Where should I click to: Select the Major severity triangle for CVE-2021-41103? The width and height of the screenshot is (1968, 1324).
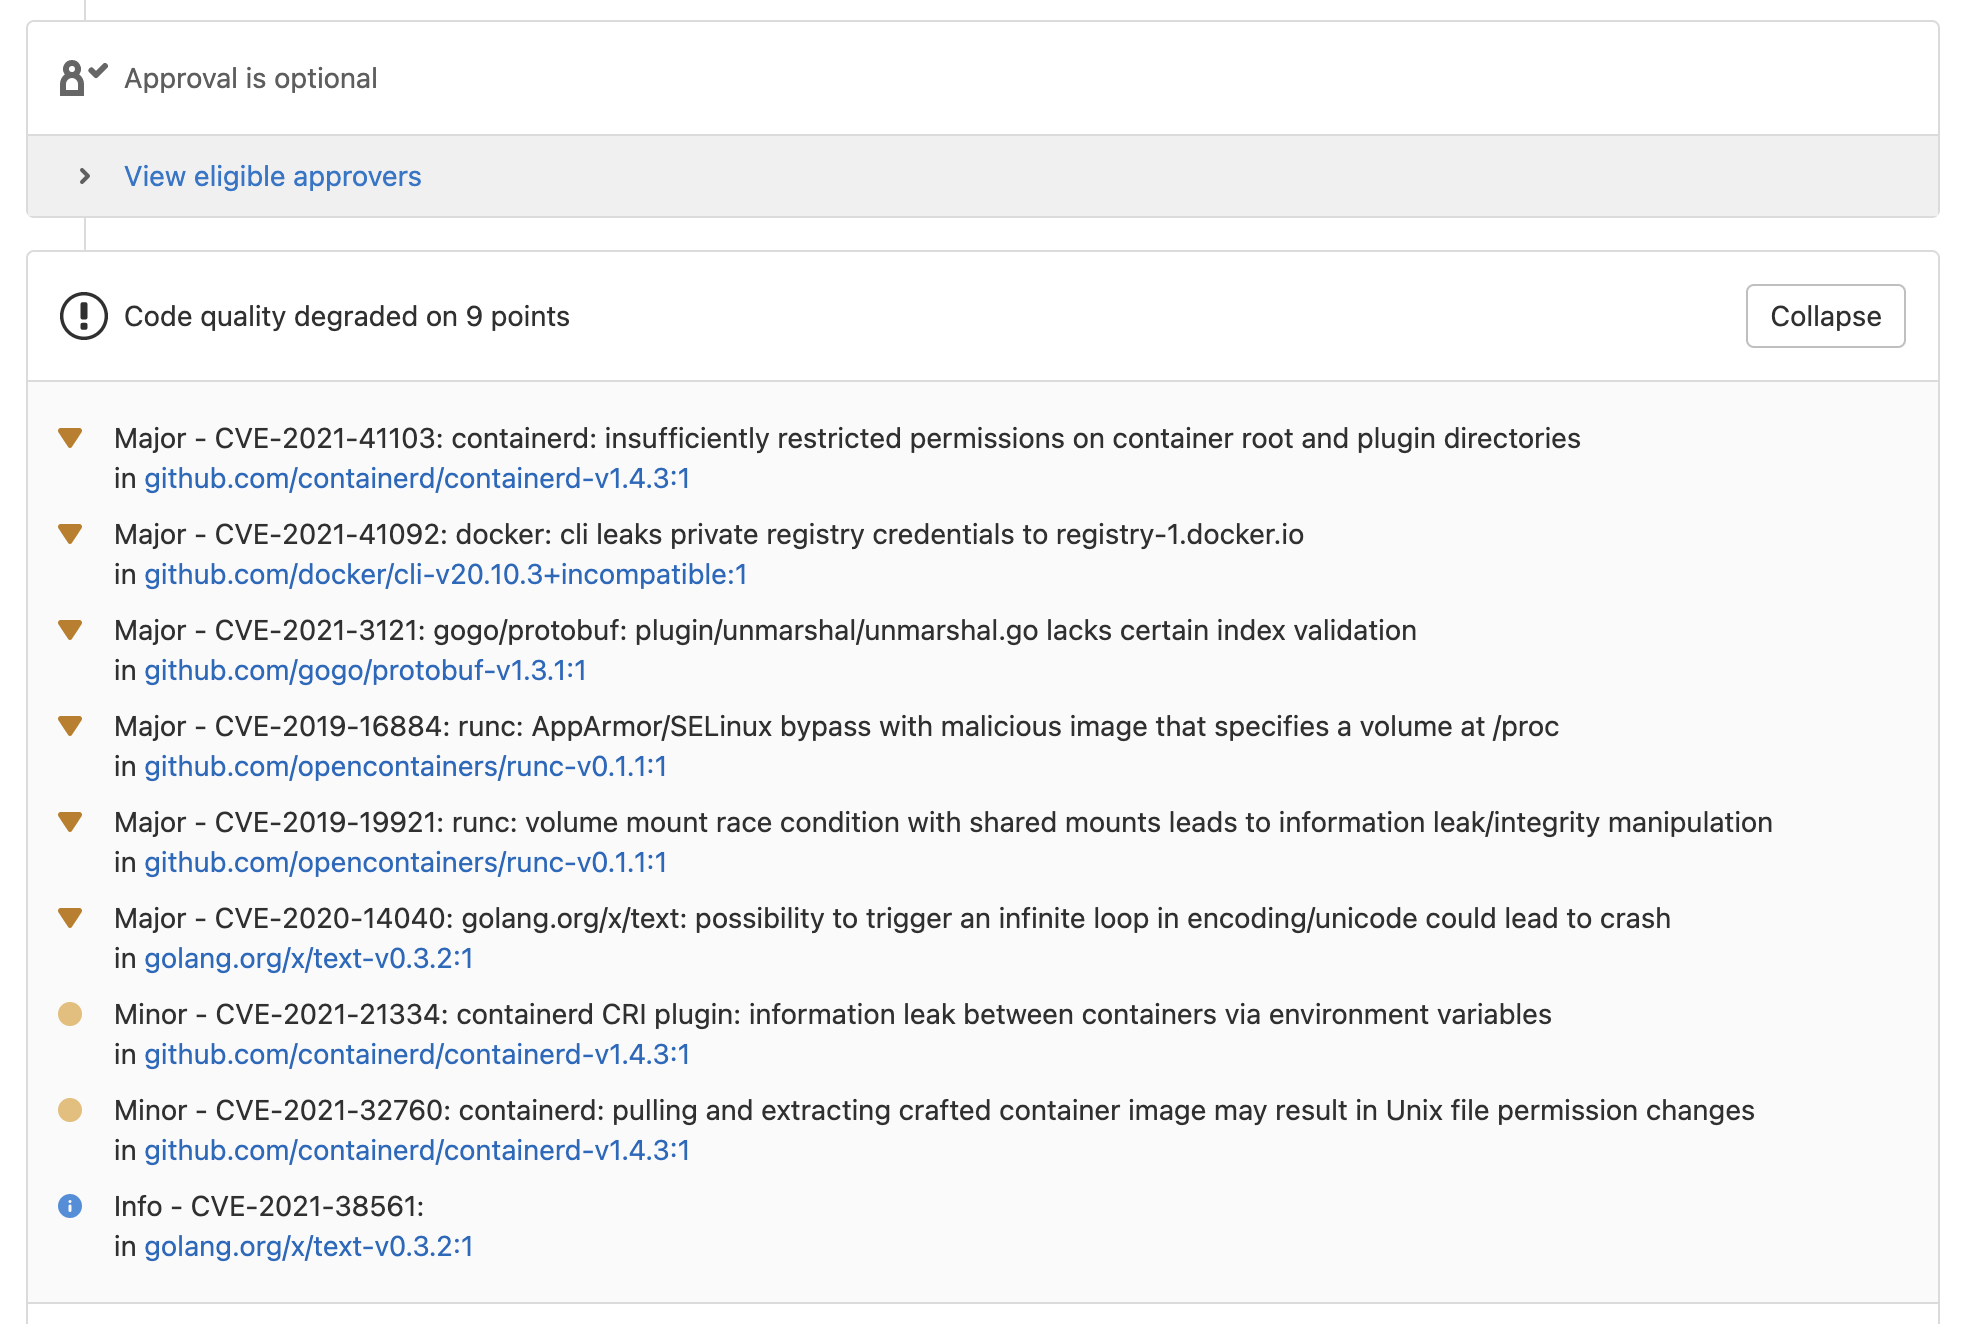pyautogui.click(x=70, y=437)
